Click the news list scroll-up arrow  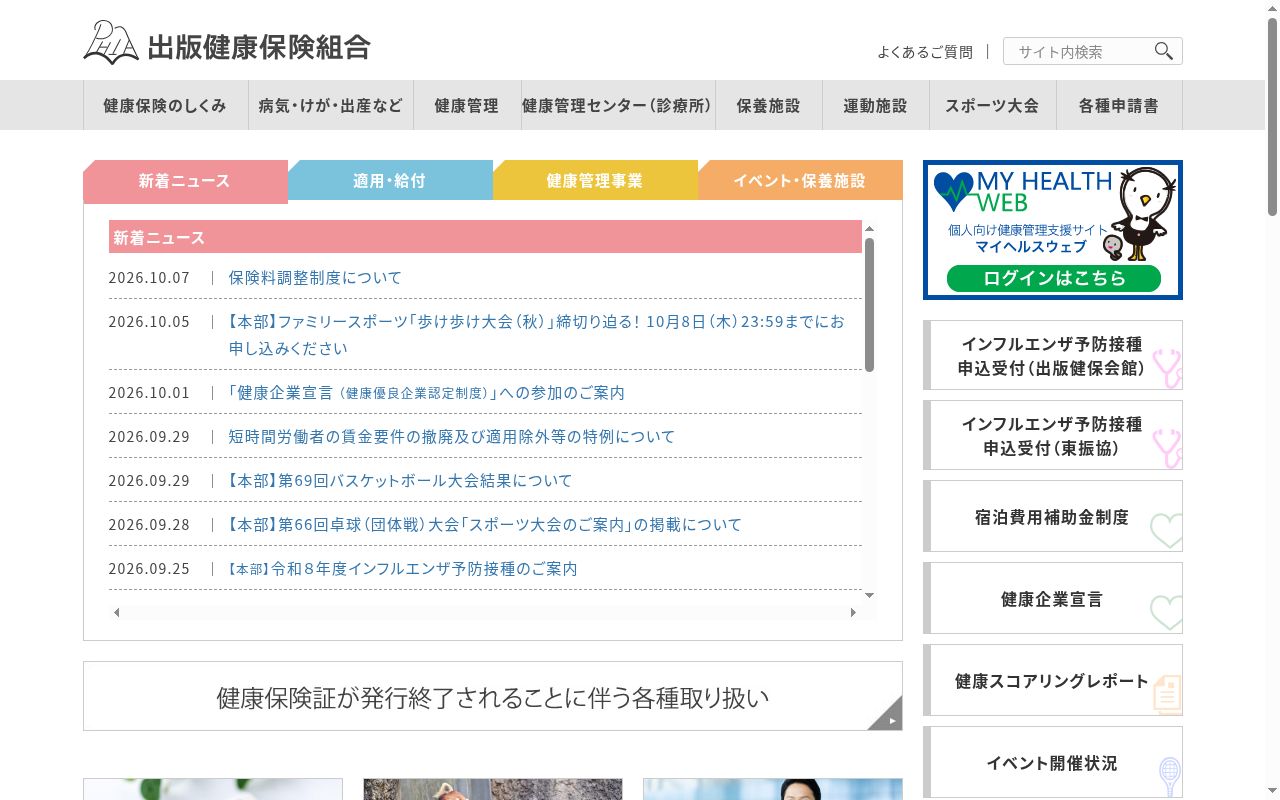tap(869, 229)
